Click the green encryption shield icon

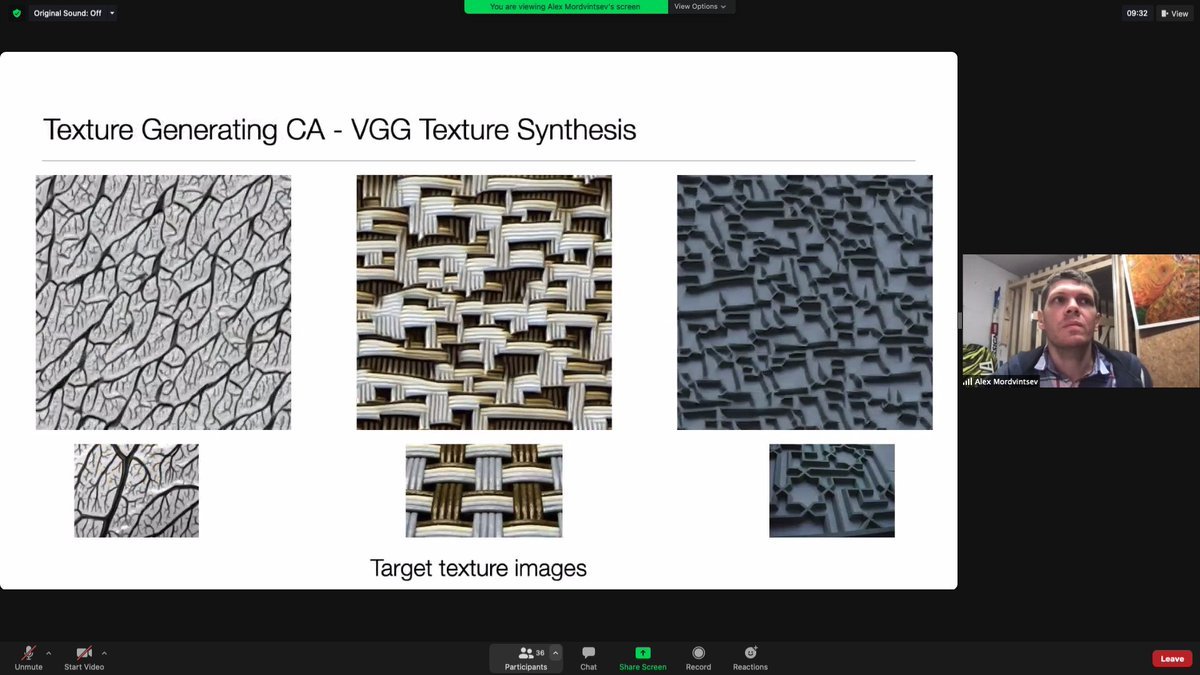click(x=16, y=13)
